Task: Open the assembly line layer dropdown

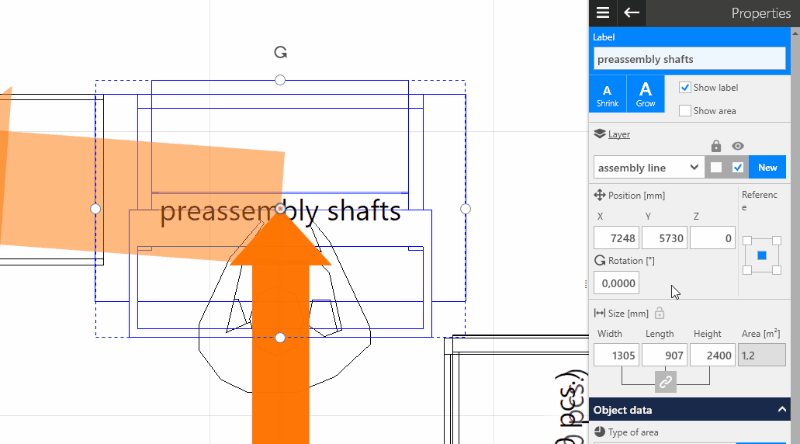Action: tap(648, 167)
